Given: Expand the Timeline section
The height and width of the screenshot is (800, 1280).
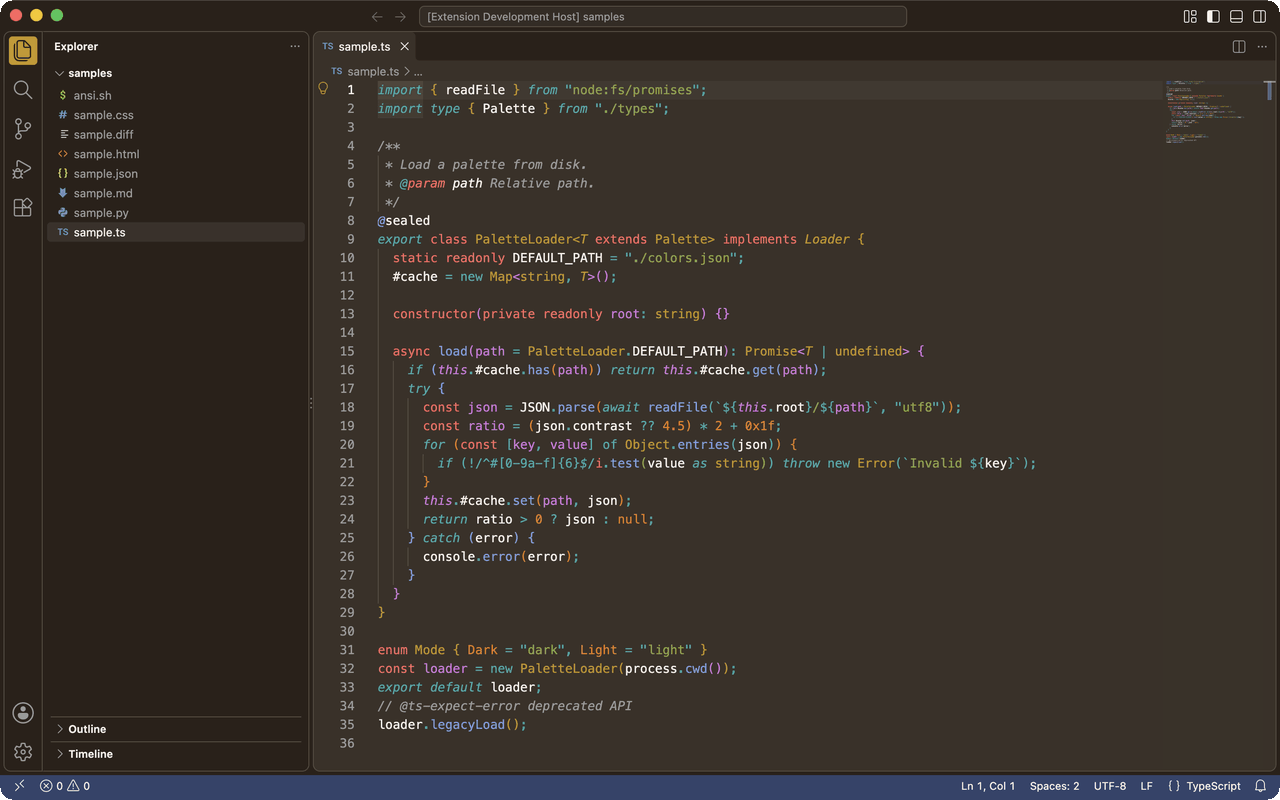Looking at the screenshot, I should [176, 754].
